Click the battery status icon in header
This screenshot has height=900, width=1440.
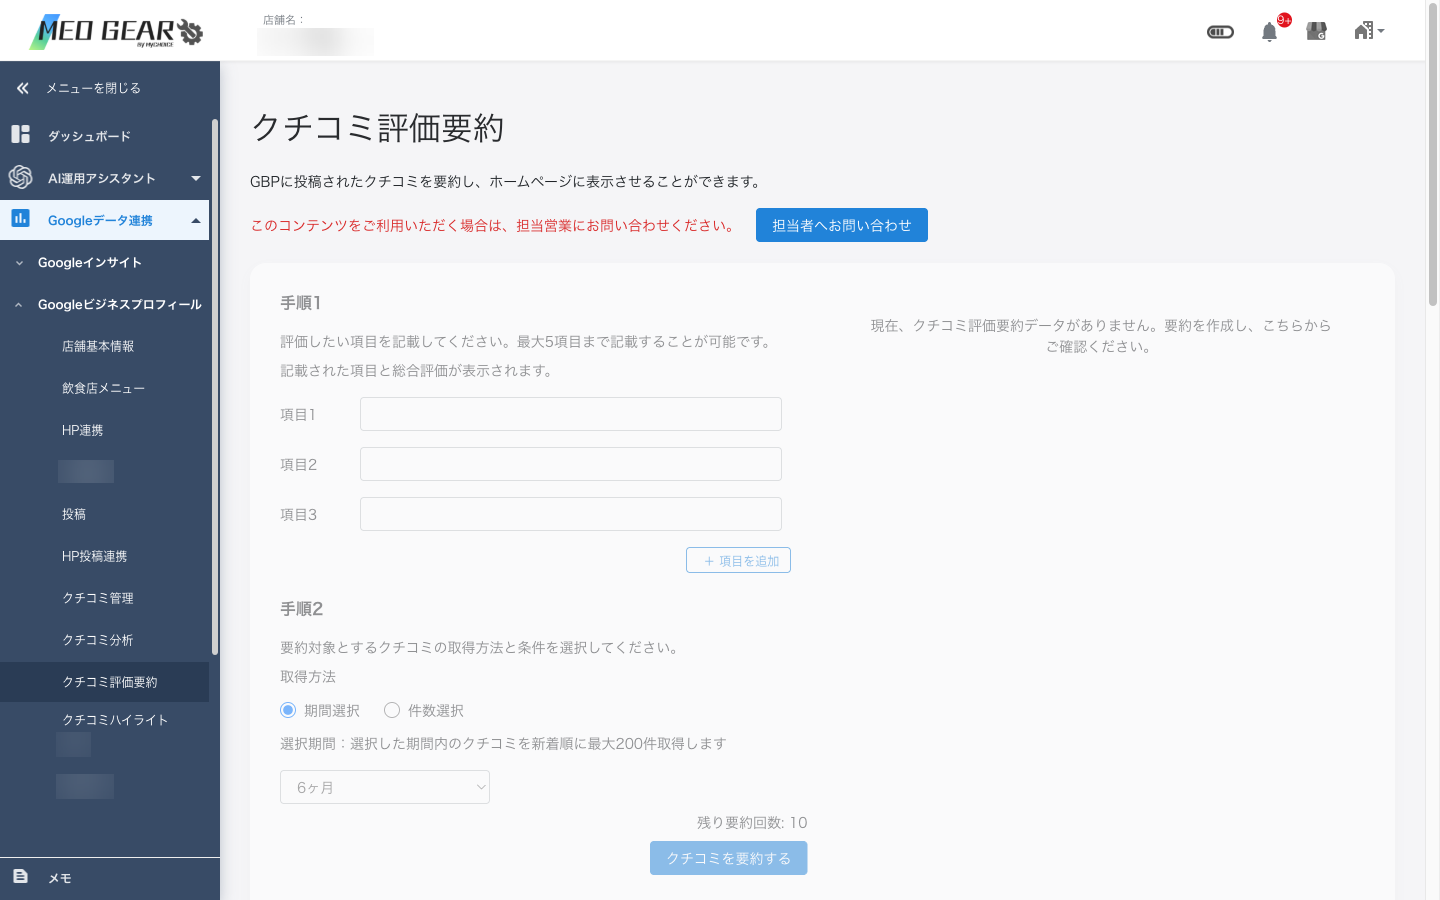click(1220, 32)
